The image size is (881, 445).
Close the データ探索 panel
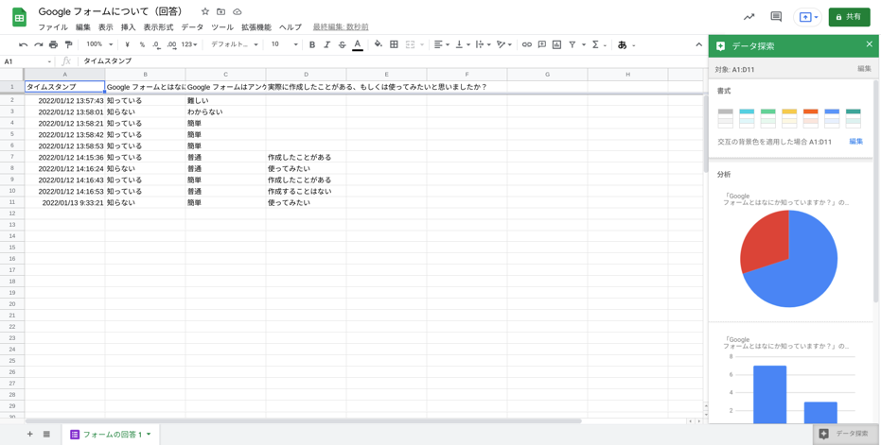click(x=869, y=44)
